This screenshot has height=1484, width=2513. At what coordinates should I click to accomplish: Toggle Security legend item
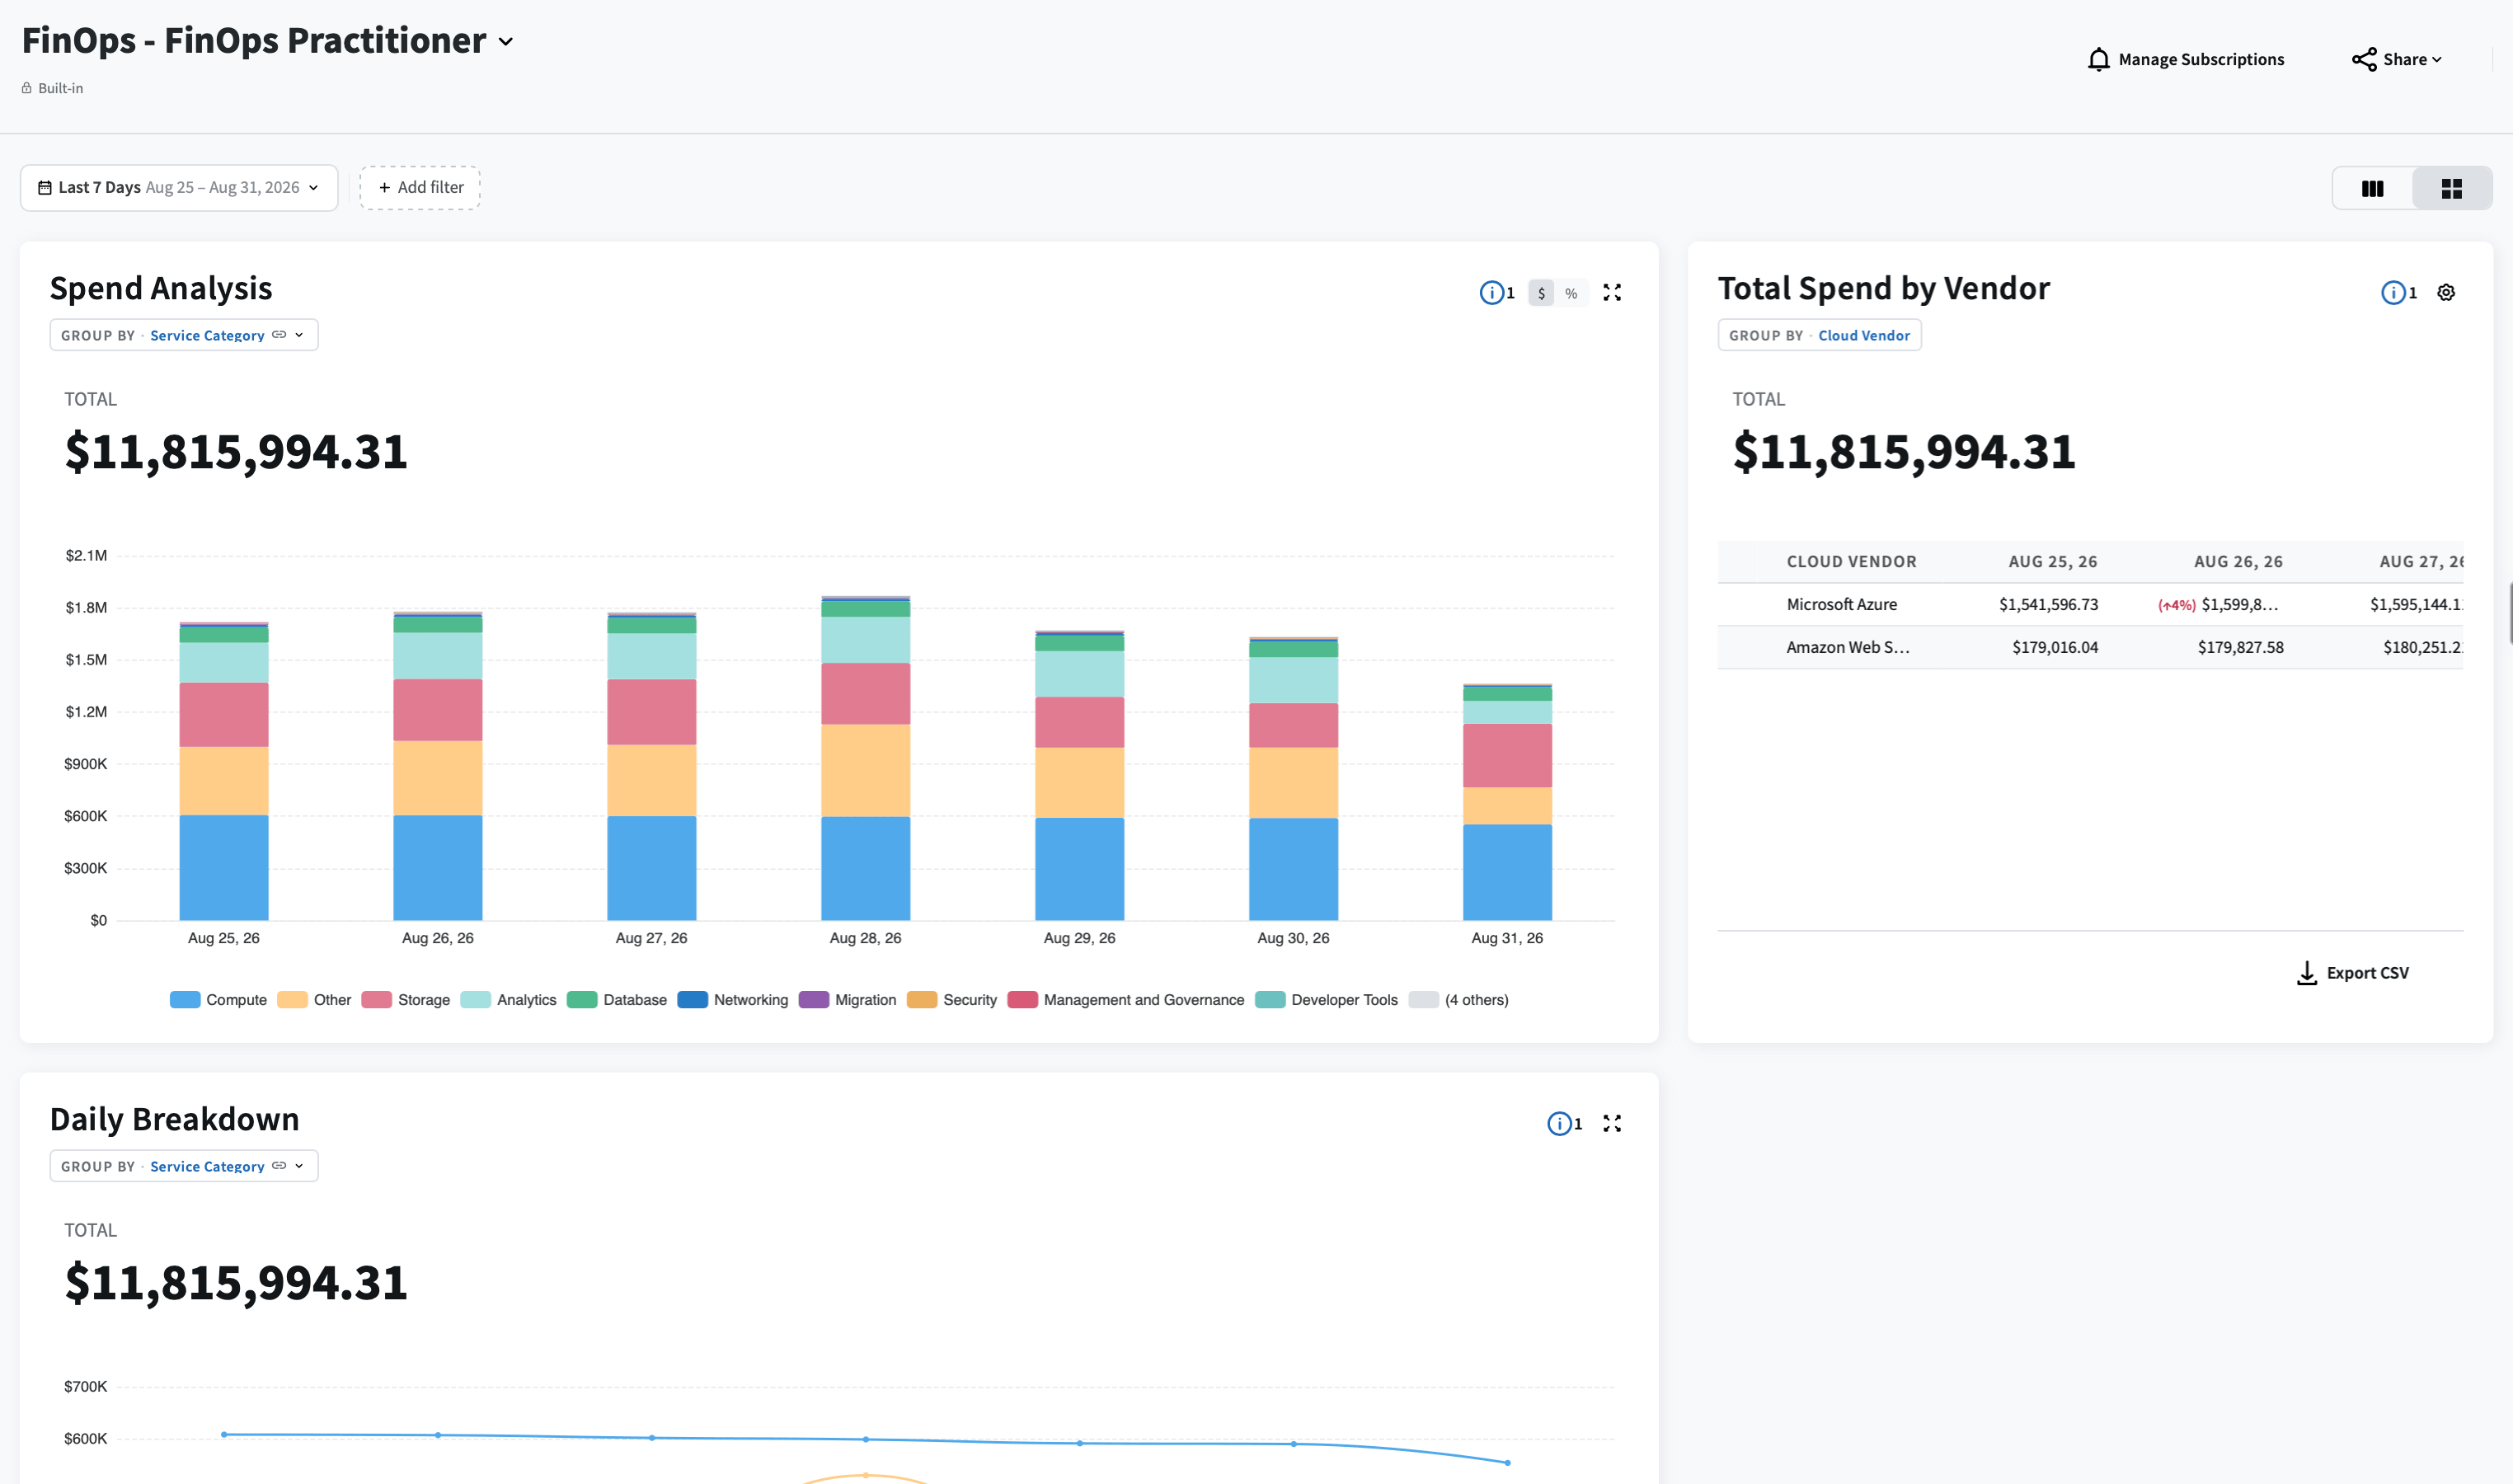[x=952, y=1000]
